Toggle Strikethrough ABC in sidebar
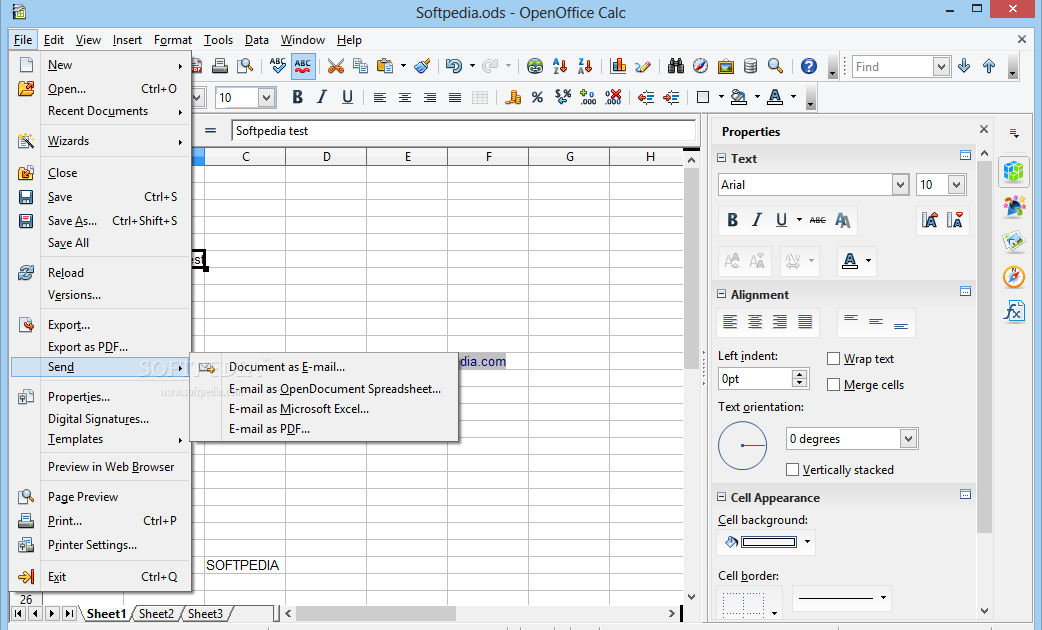 click(x=818, y=220)
